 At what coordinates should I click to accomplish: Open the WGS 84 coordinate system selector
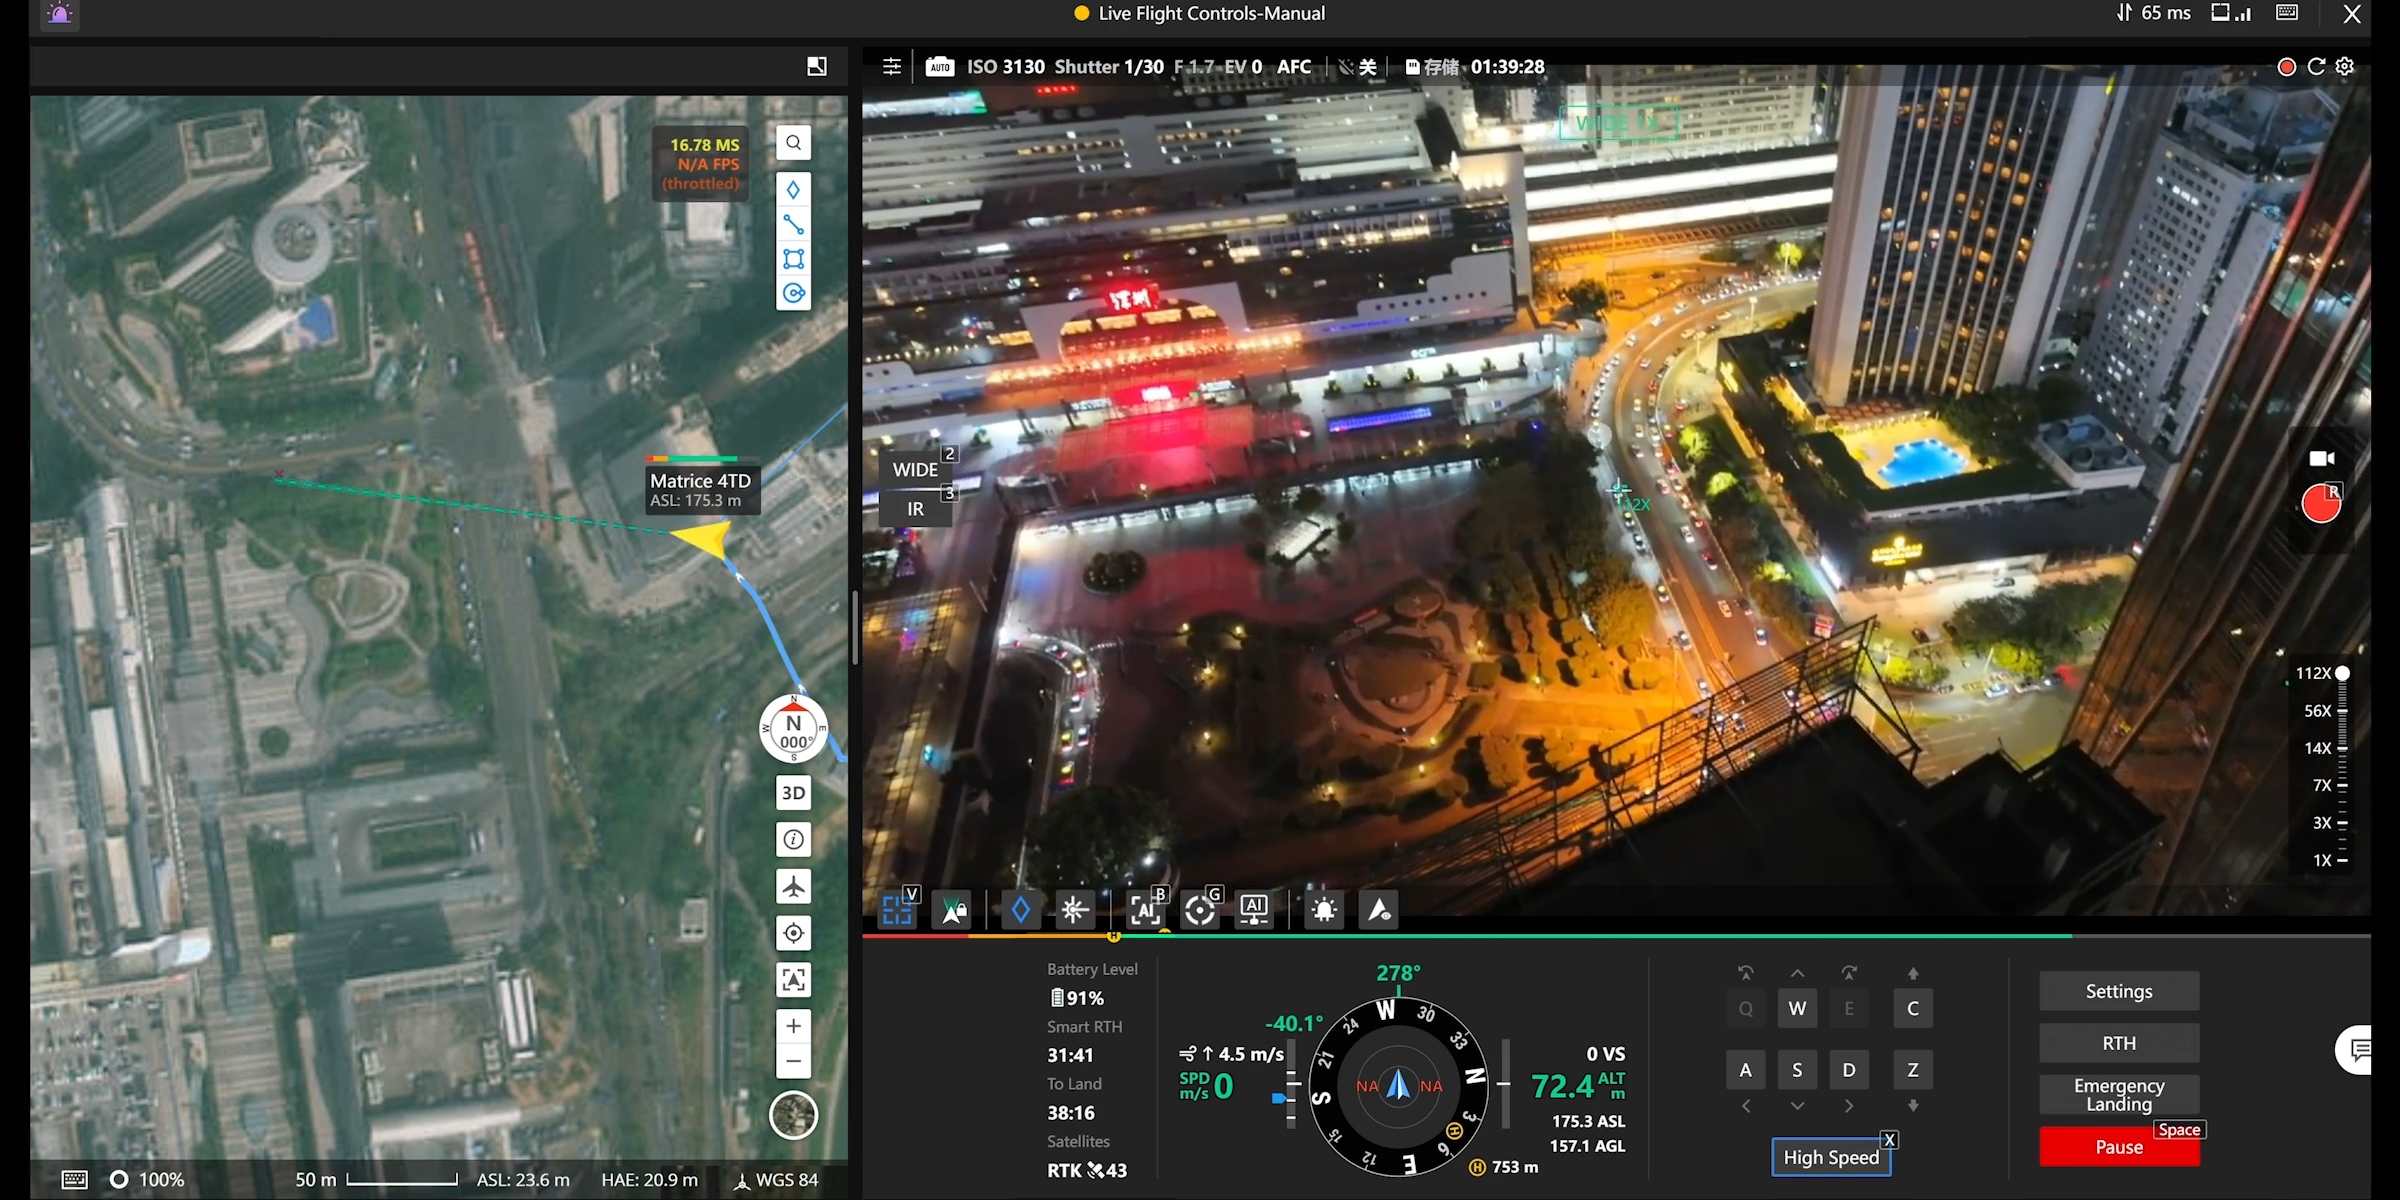coord(778,1180)
